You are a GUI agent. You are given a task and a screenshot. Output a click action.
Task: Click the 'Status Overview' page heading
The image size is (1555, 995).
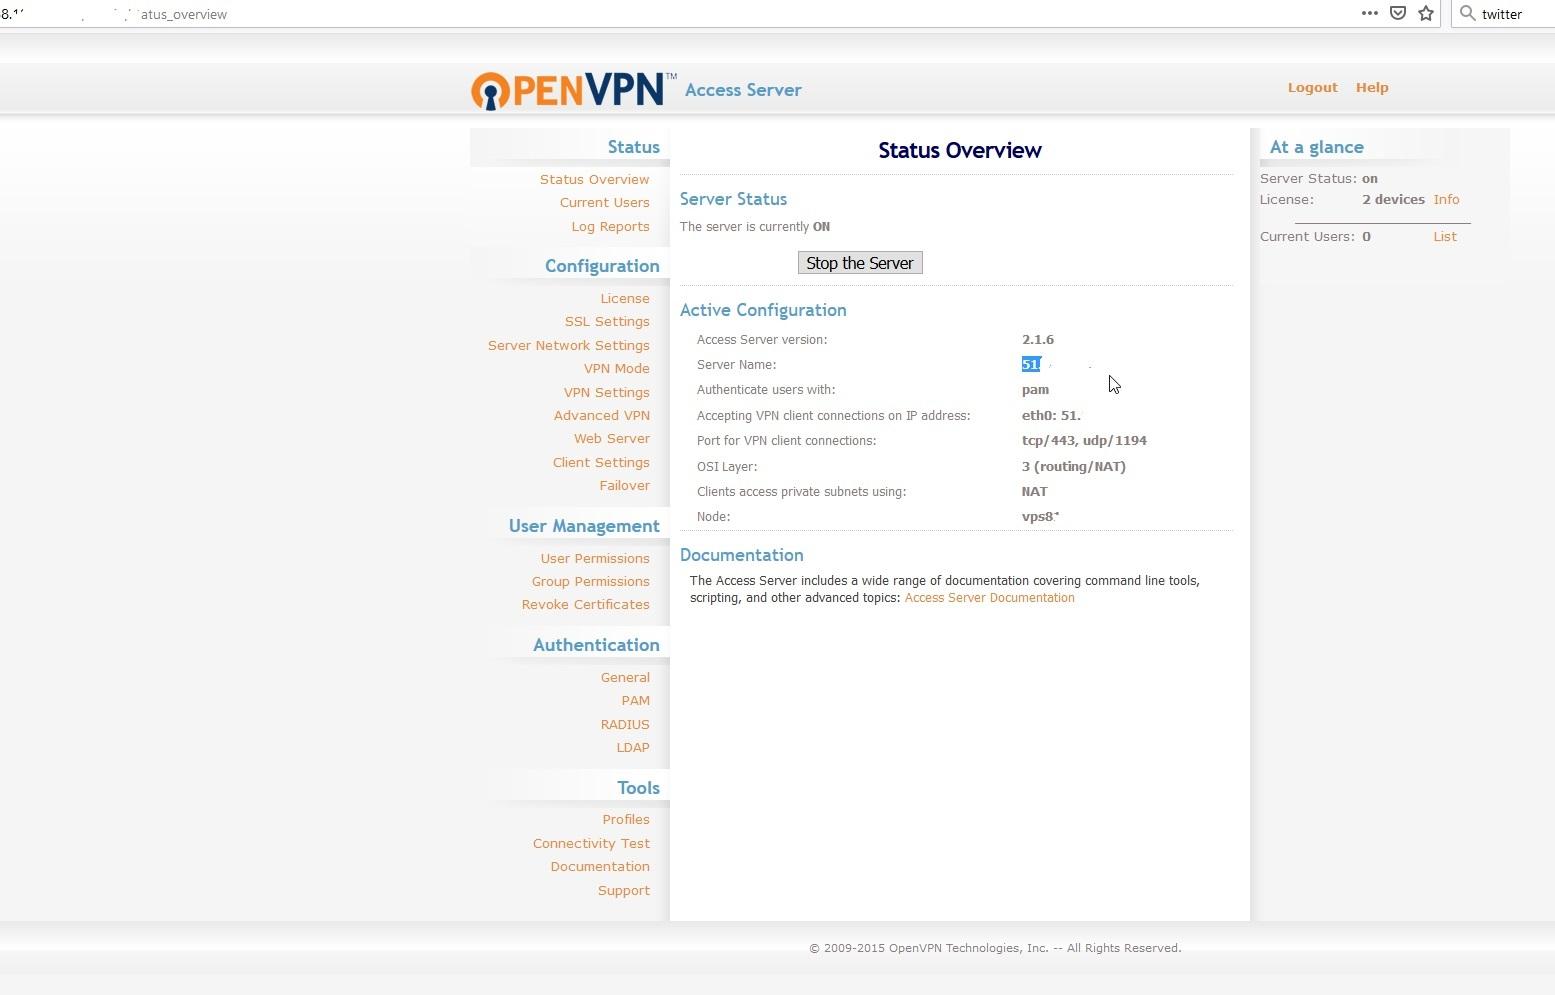960,150
